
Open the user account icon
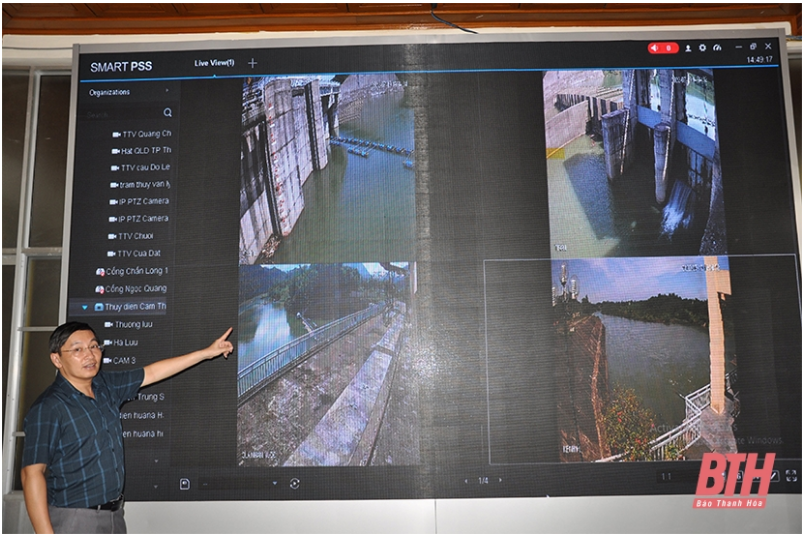pyautogui.click(x=688, y=48)
